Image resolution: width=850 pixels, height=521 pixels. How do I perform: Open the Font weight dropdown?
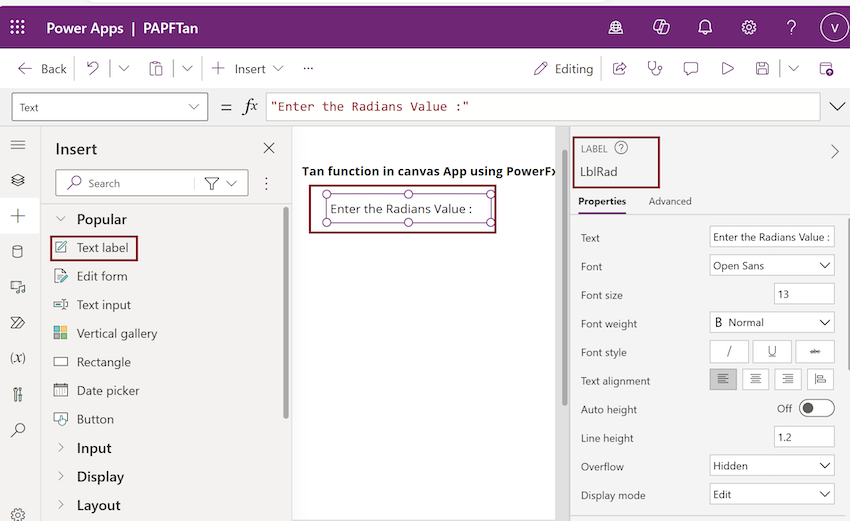771,323
